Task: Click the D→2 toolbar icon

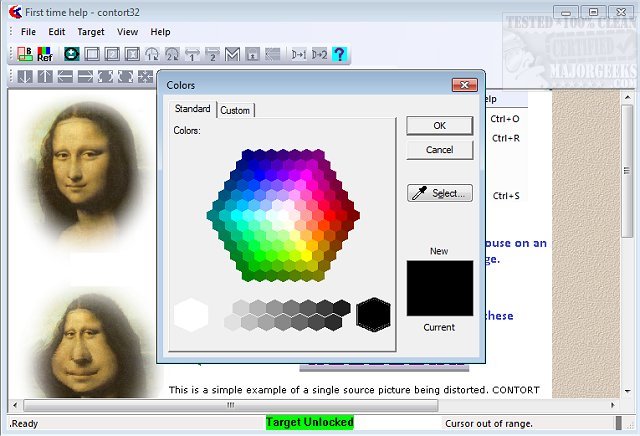Action: [319, 54]
